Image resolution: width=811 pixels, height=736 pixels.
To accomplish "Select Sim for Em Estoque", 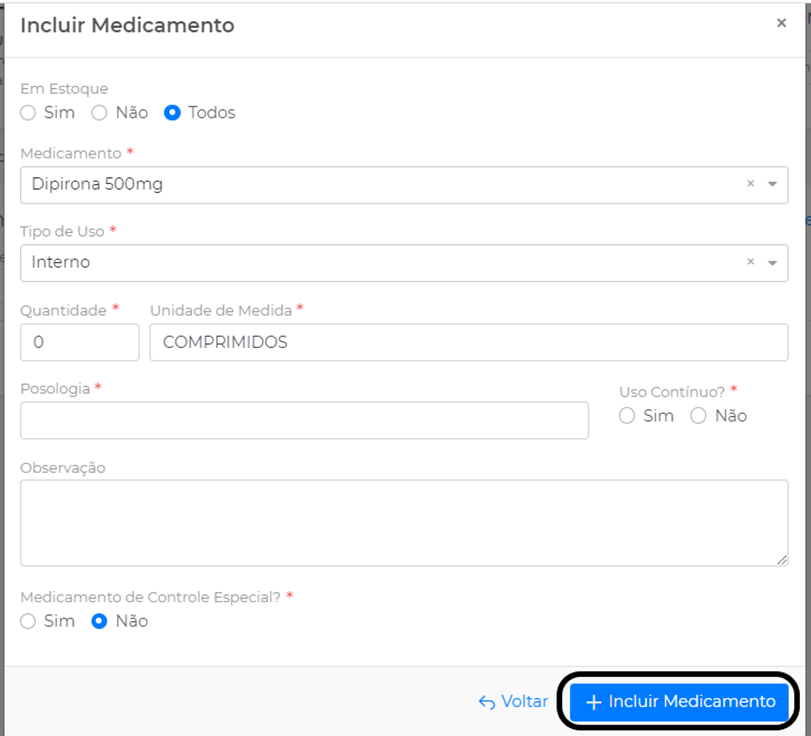I will pos(29,113).
